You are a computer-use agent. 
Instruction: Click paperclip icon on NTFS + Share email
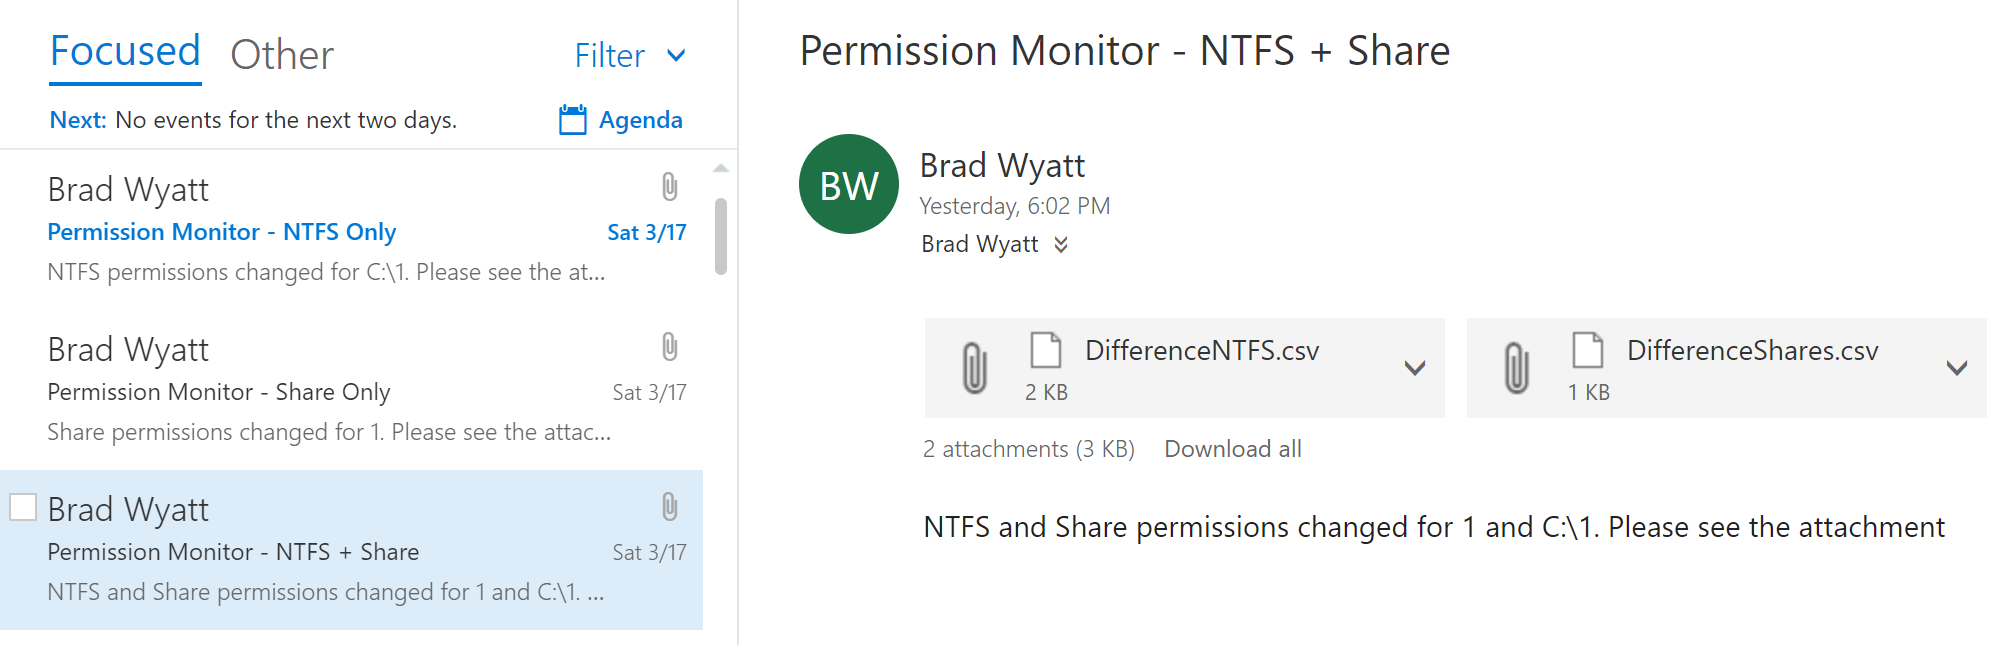pyautogui.click(x=670, y=507)
